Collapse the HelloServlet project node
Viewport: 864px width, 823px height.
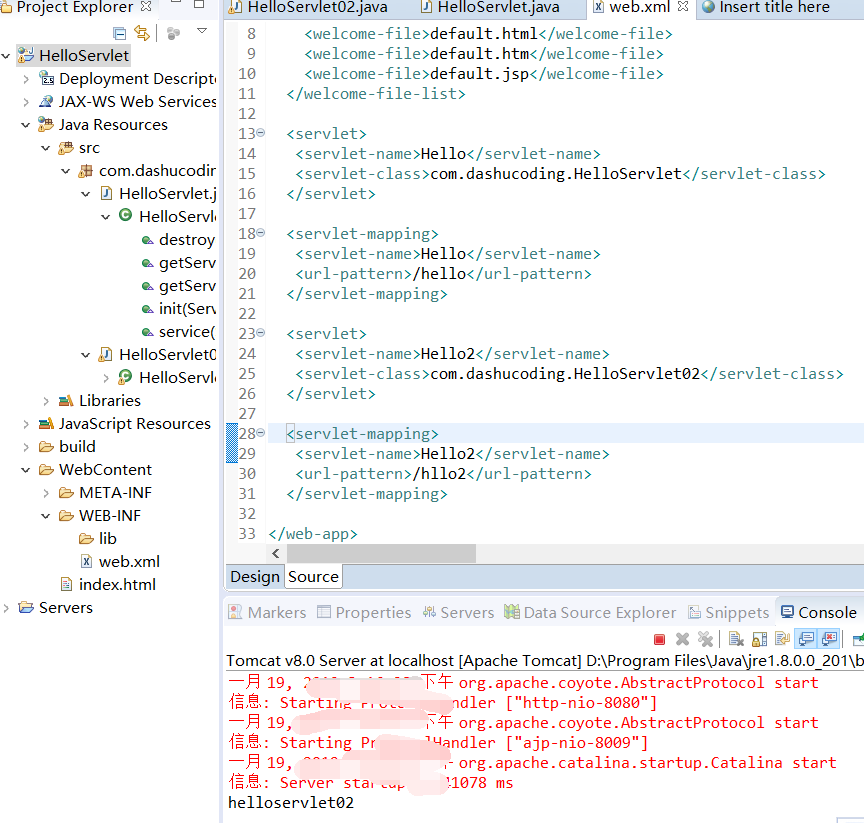click(6, 56)
